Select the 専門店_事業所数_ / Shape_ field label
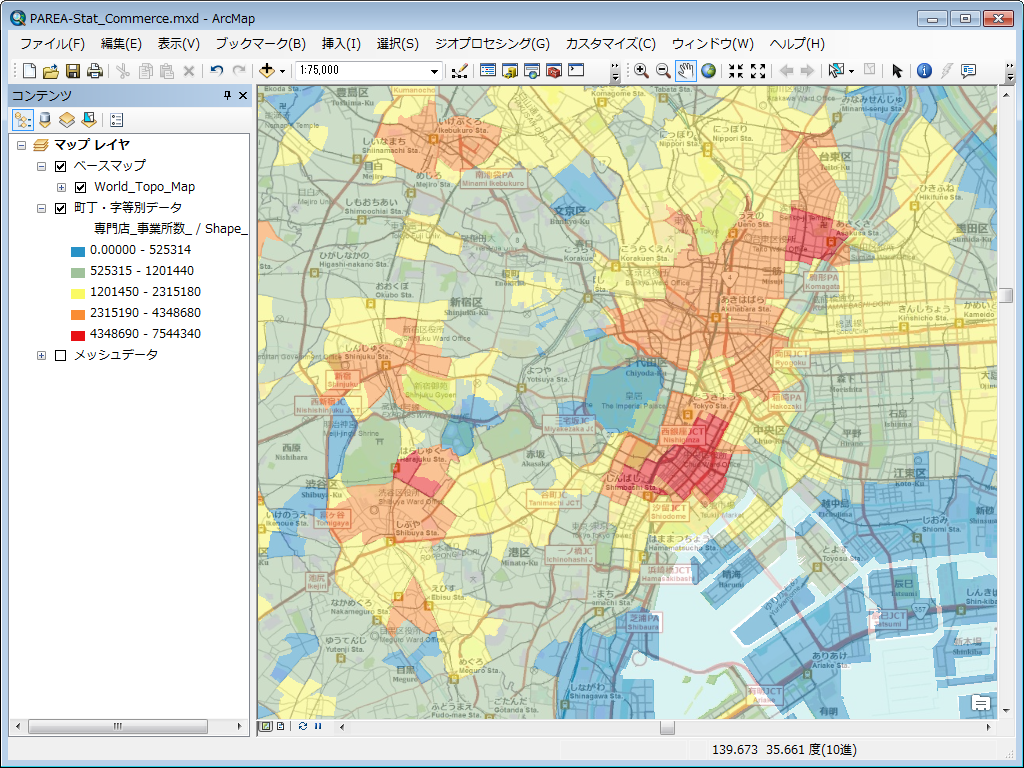The height and width of the screenshot is (768, 1024). pos(171,229)
